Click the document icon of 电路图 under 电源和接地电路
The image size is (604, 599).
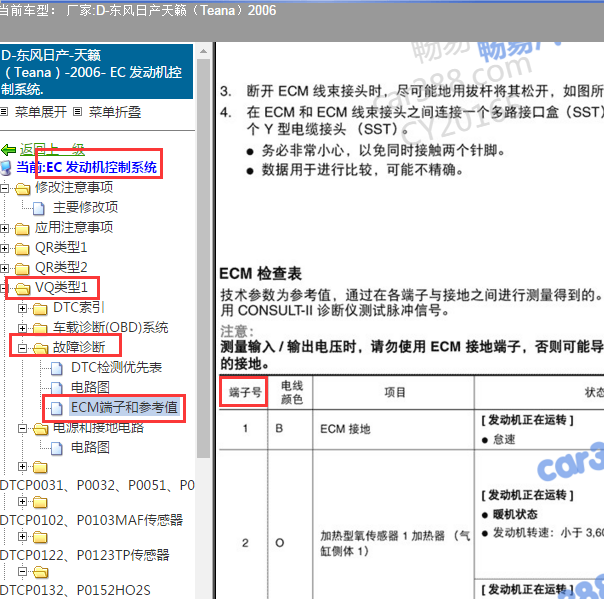(57, 448)
